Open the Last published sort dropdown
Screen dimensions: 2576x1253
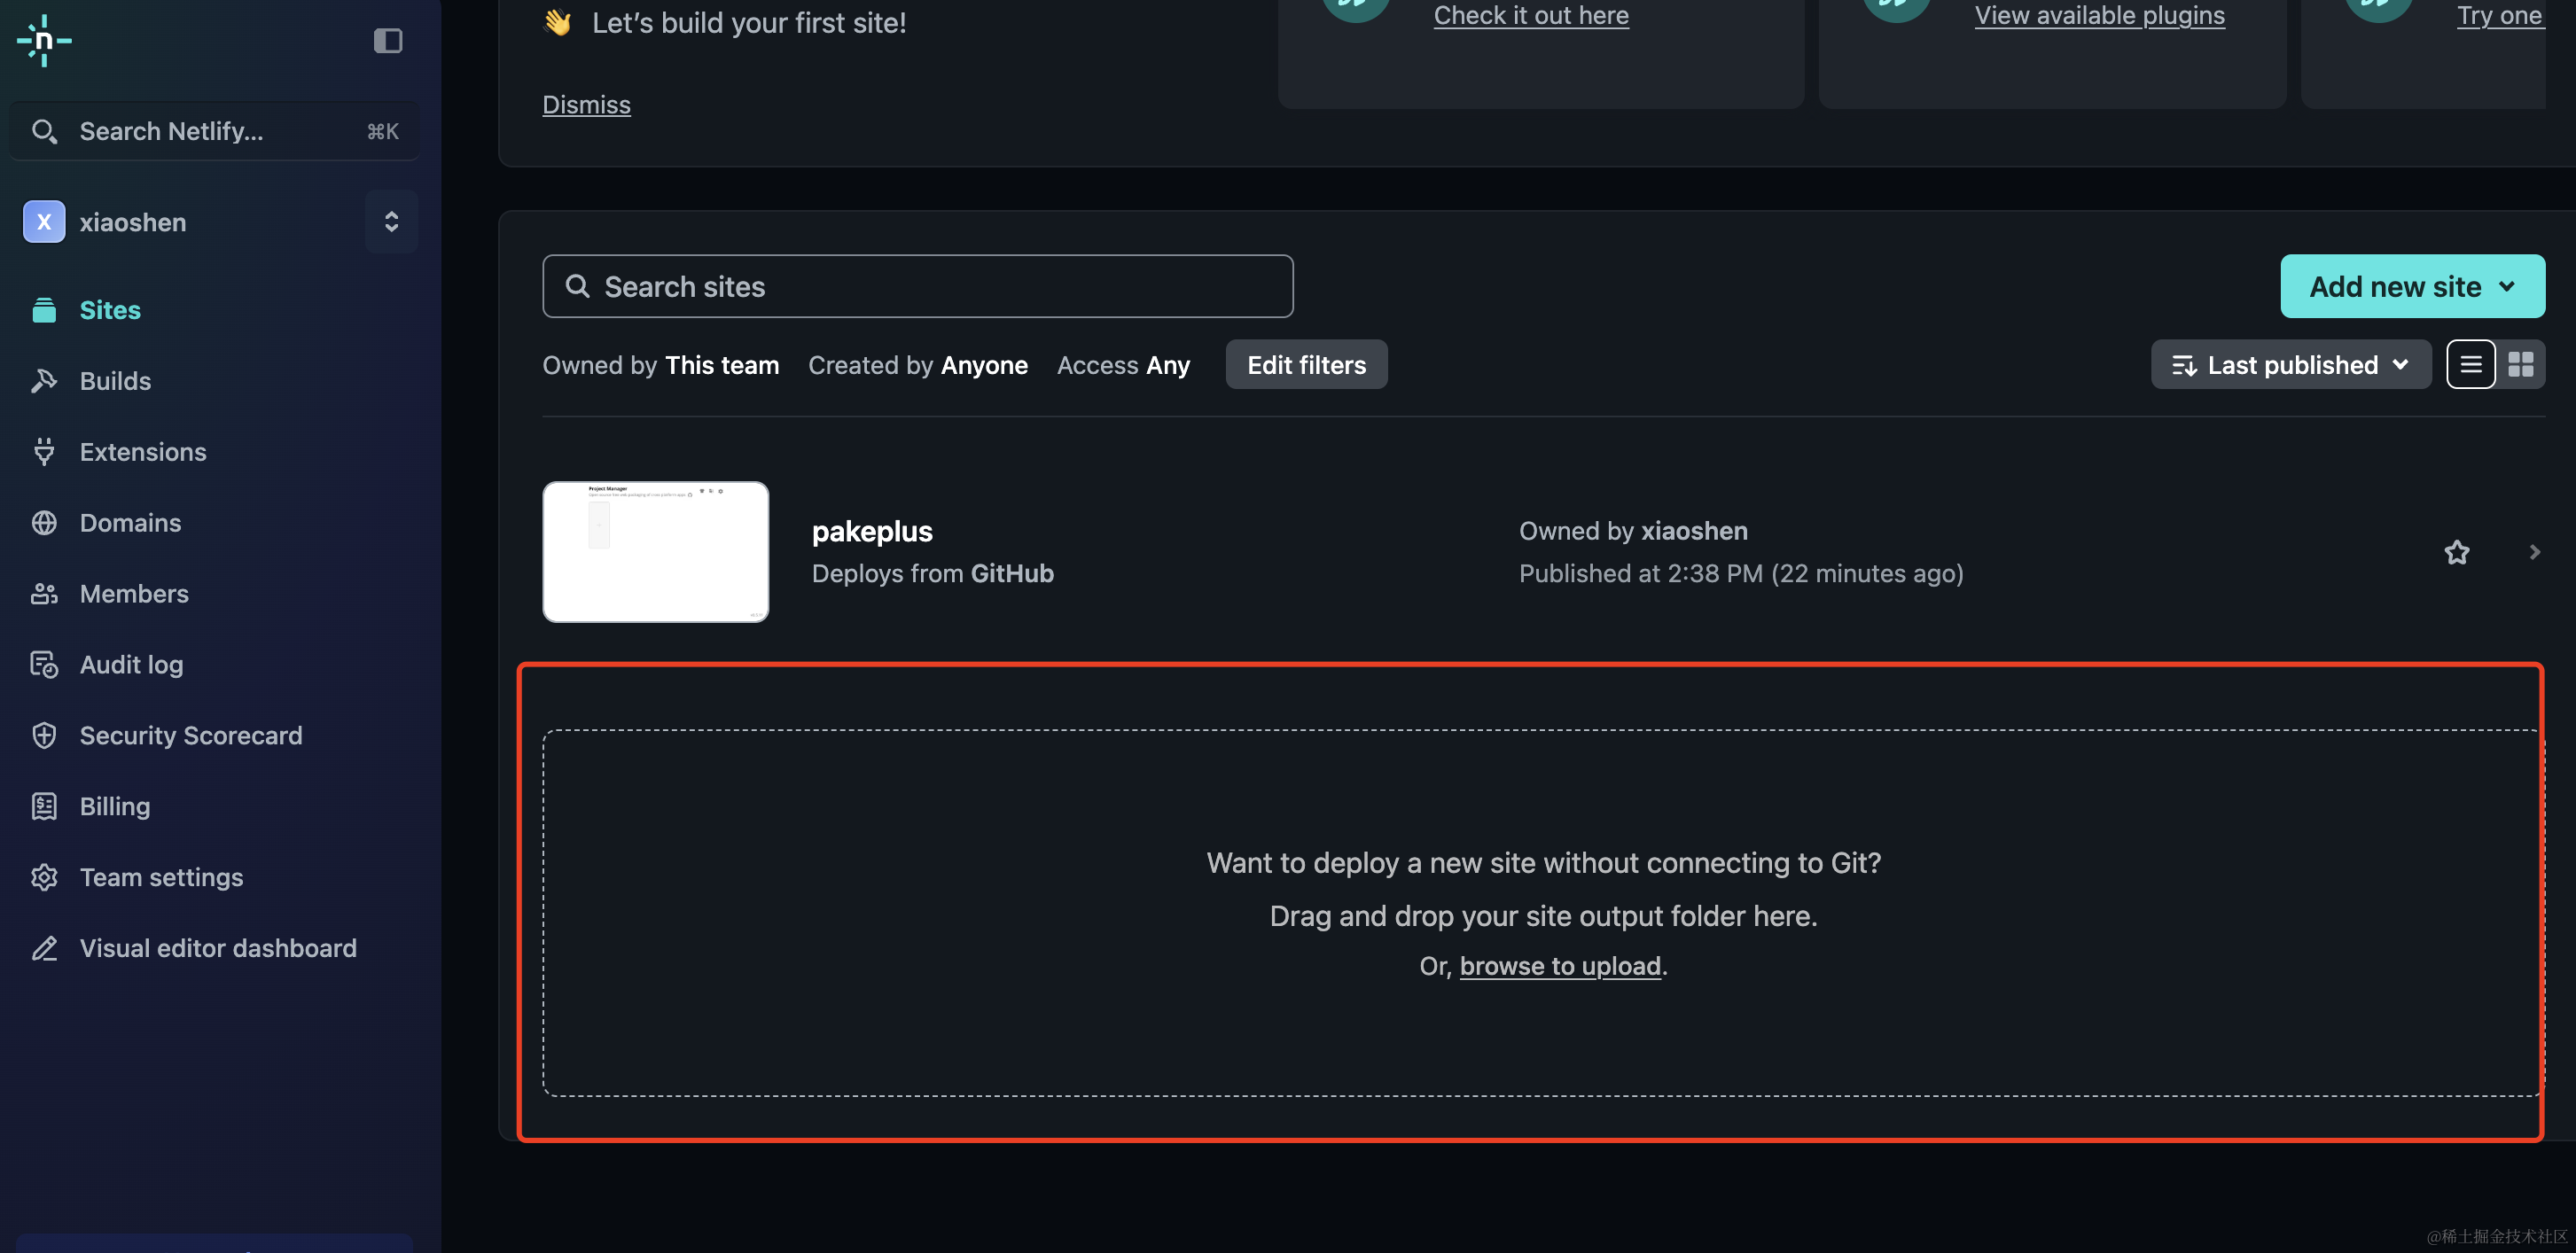[x=2291, y=365]
